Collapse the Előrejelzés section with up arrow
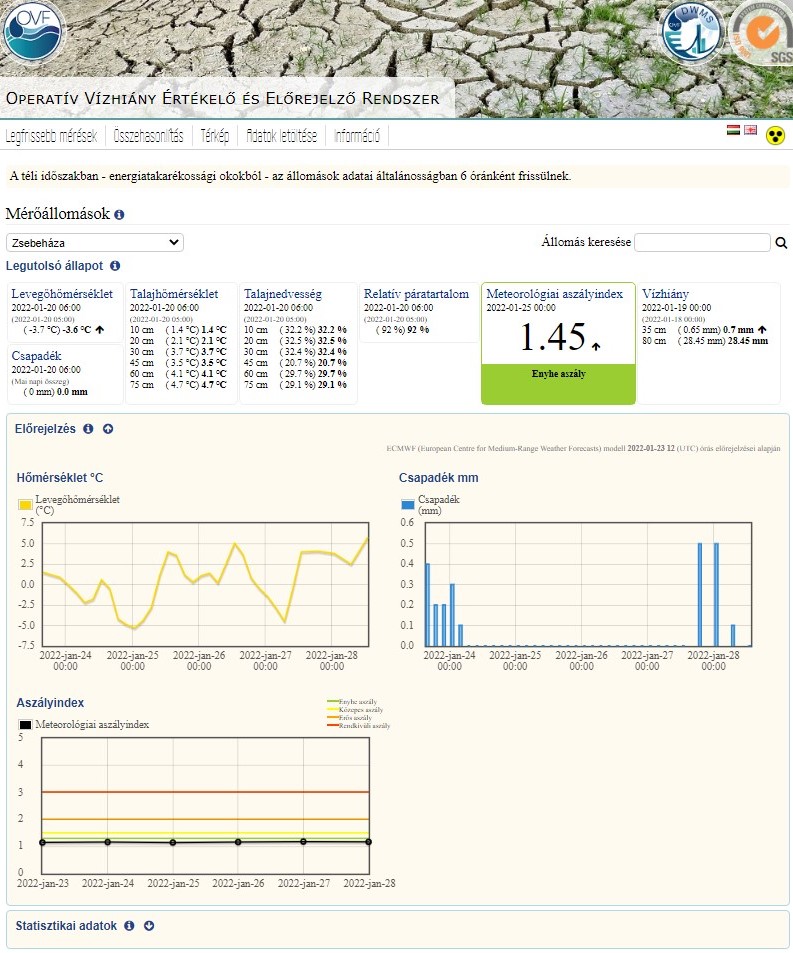This screenshot has height=953, width=793. [x=108, y=429]
